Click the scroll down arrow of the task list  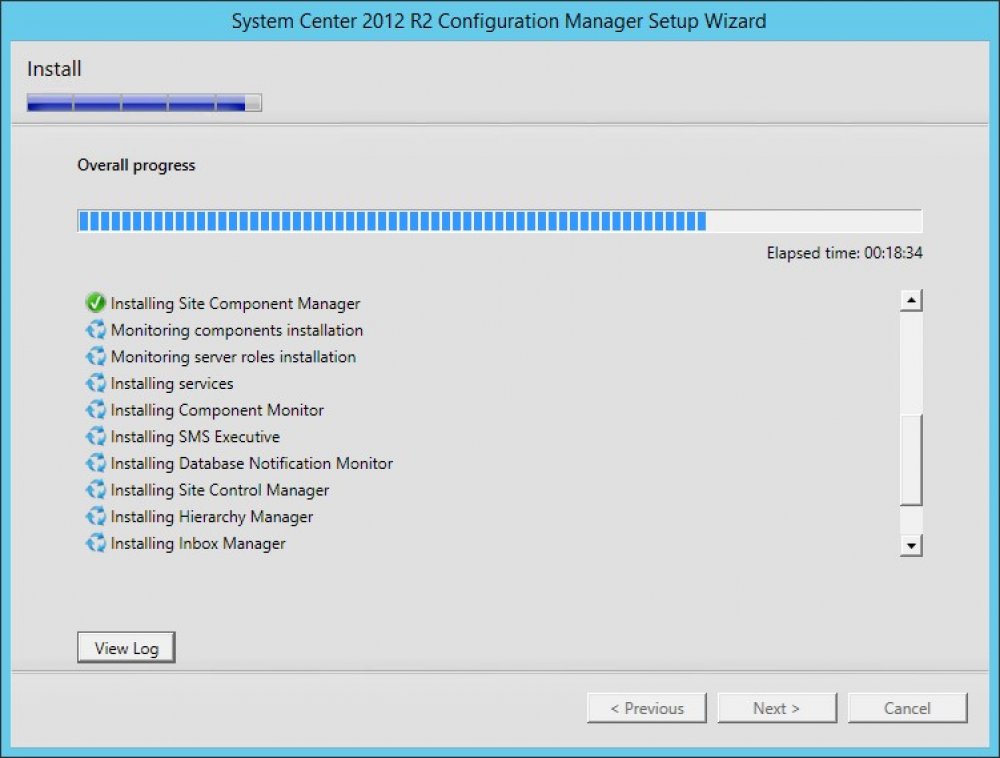[x=911, y=545]
